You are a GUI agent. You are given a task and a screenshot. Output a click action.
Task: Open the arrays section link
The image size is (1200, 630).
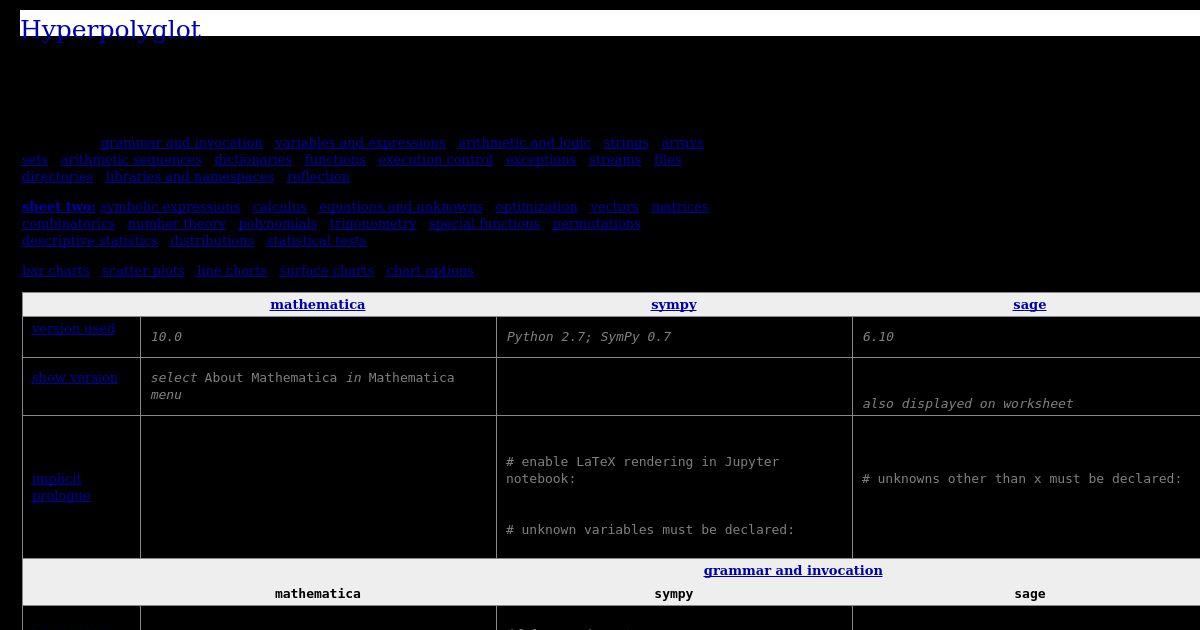point(682,143)
